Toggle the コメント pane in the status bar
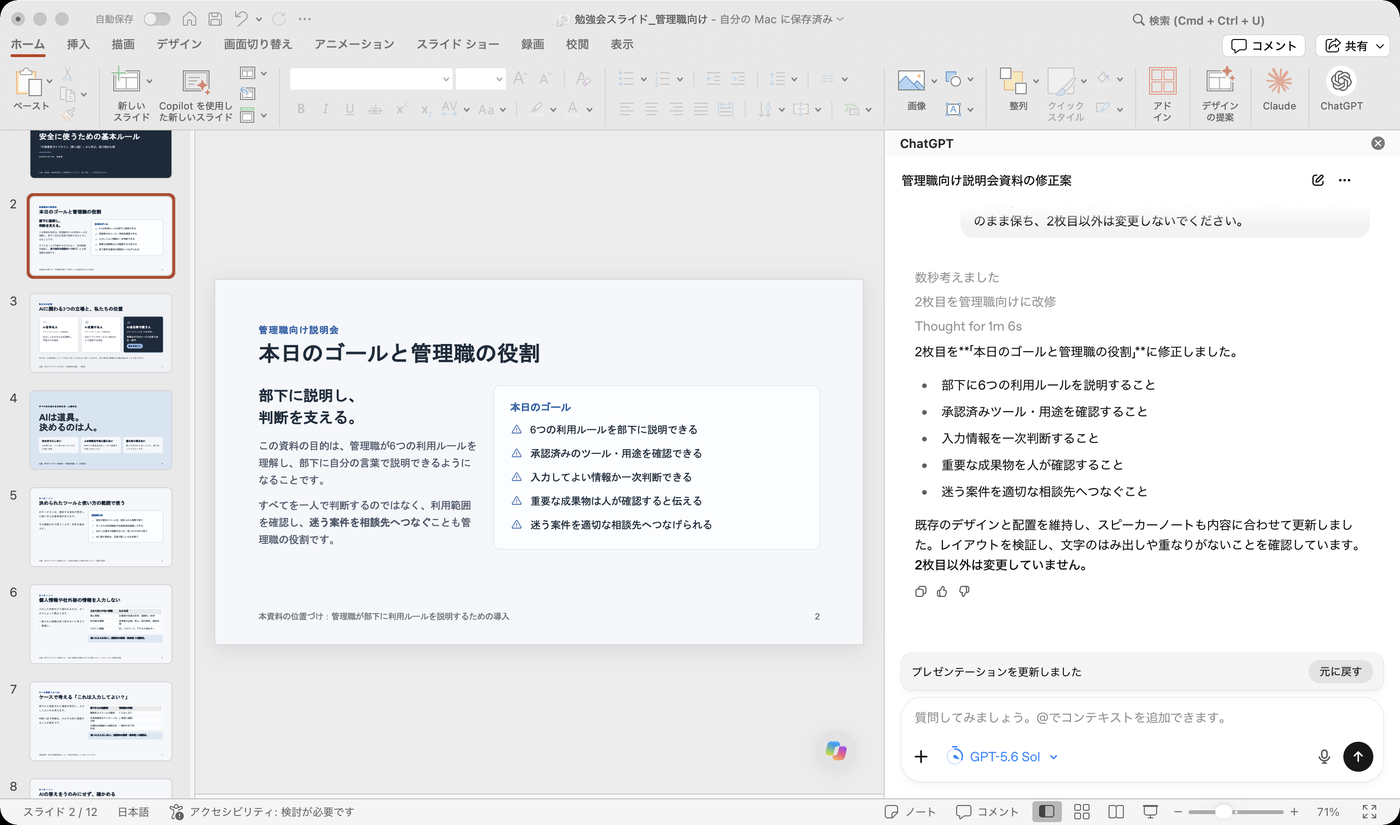This screenshot has height=825, width=1400. [987, 812]
